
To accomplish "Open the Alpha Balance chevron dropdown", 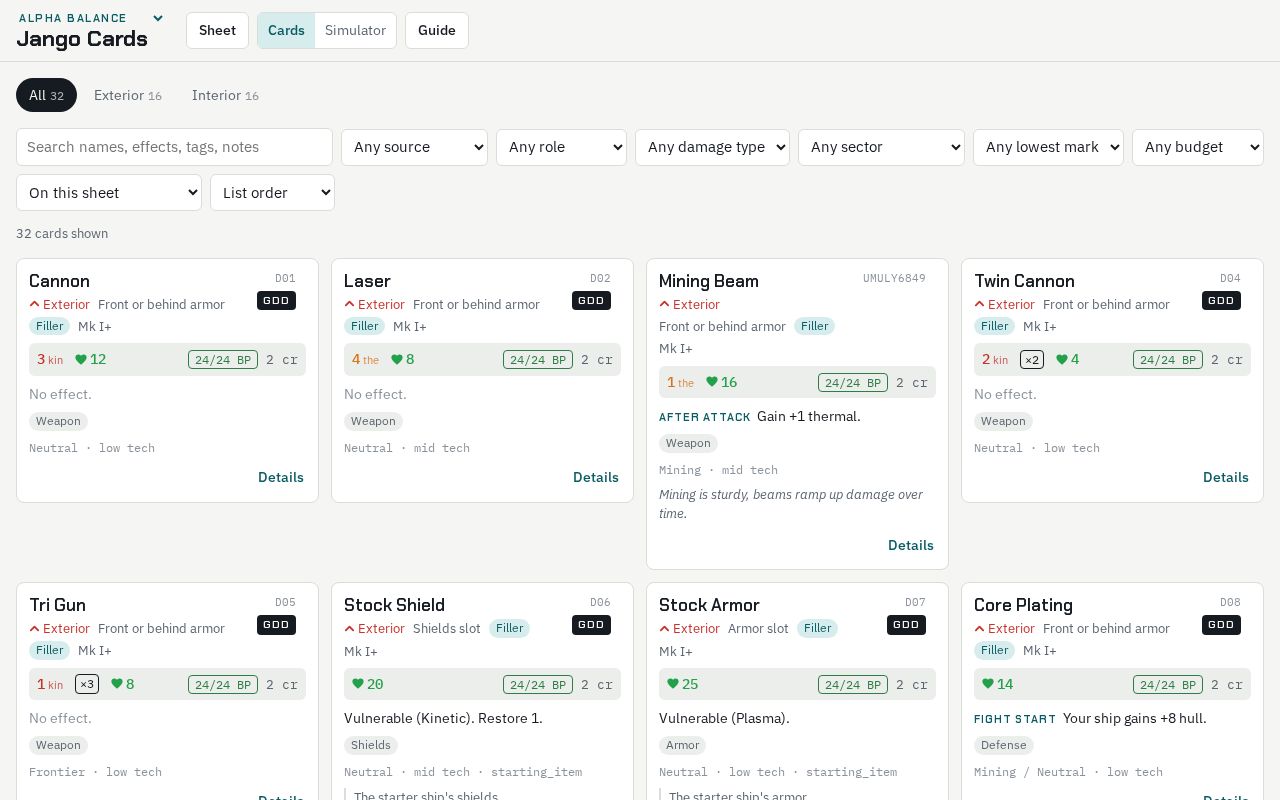I will (x=157, y=18).
